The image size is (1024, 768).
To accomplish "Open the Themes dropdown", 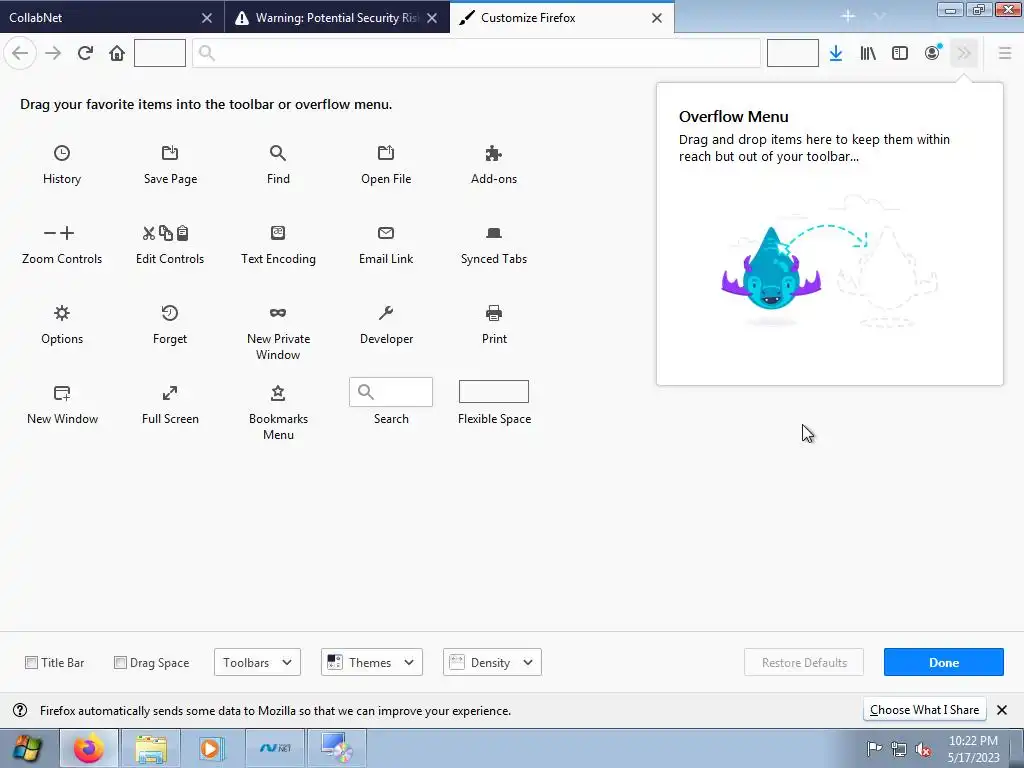I will [x=372, y=662].
